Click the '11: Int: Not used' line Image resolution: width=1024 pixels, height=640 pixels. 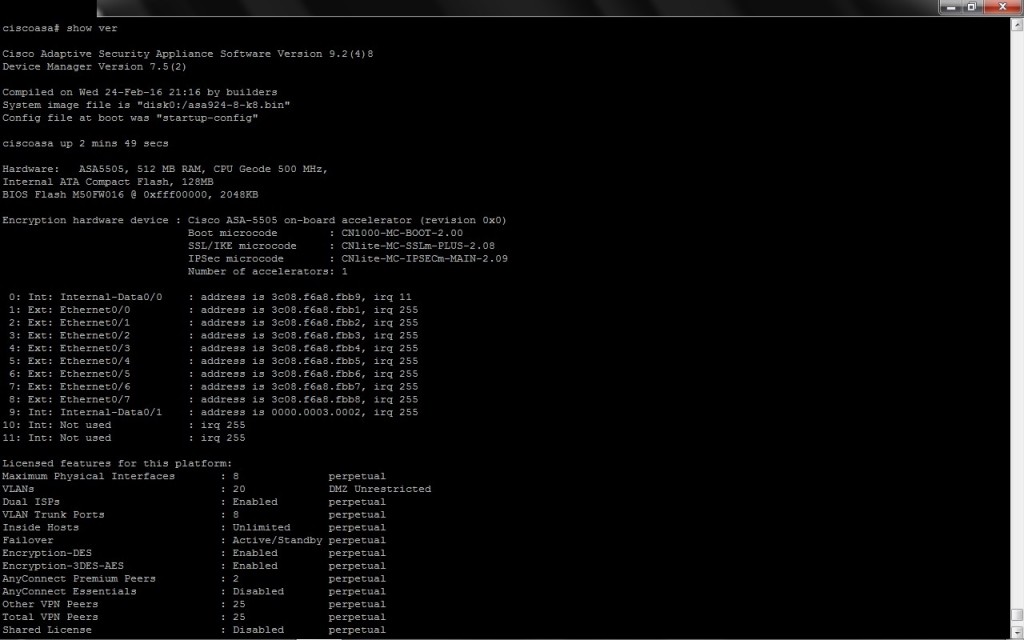click(x=124, y=438)
